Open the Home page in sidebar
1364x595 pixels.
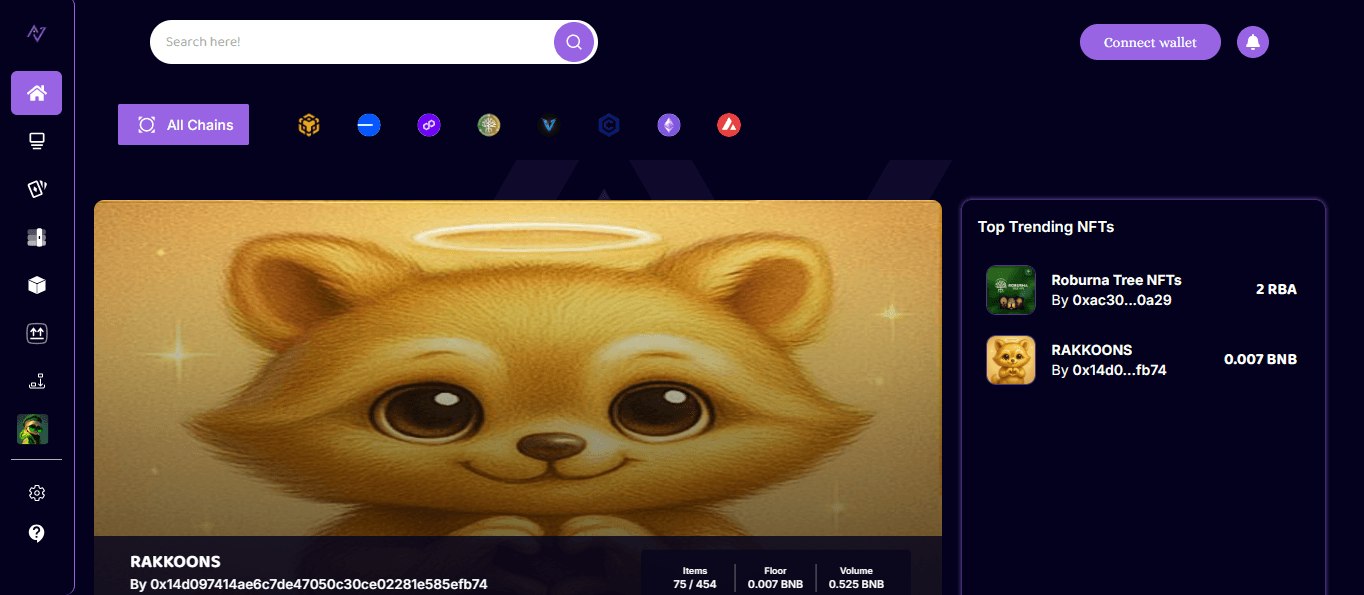[x=37, y=93]
